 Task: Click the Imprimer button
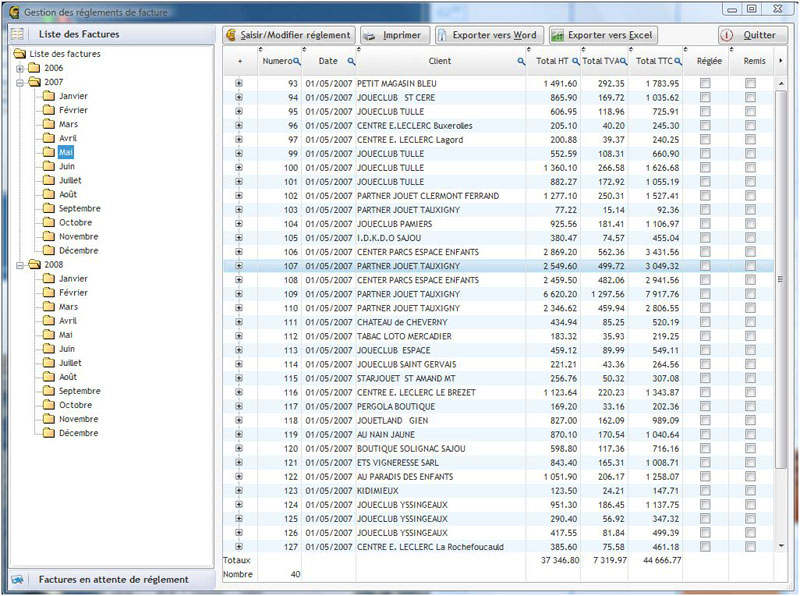click(x=395, y=35)
